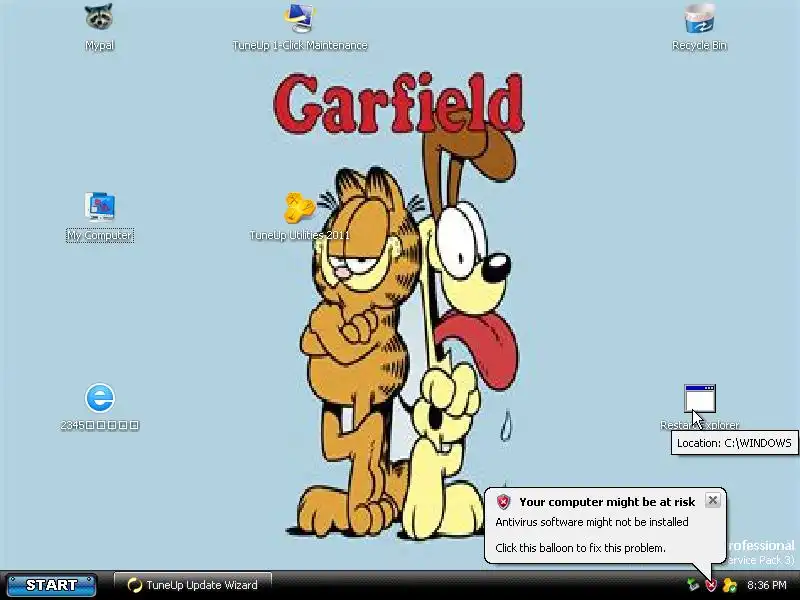Click the START button on taskbar
The width and height of the screenshot is (800, 600).
point(52,585)
